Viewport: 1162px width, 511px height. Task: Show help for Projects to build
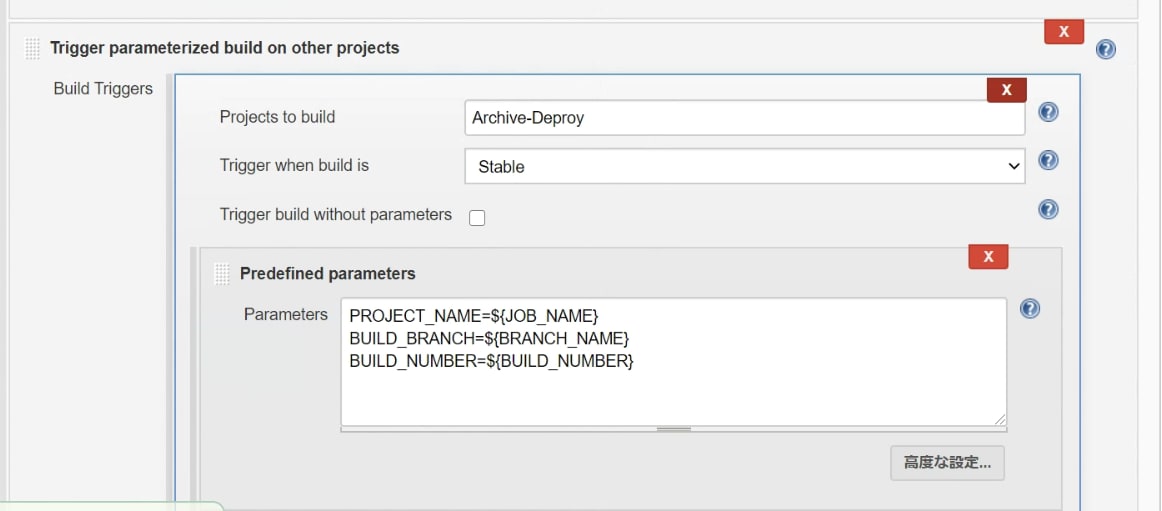[1048, 112]
